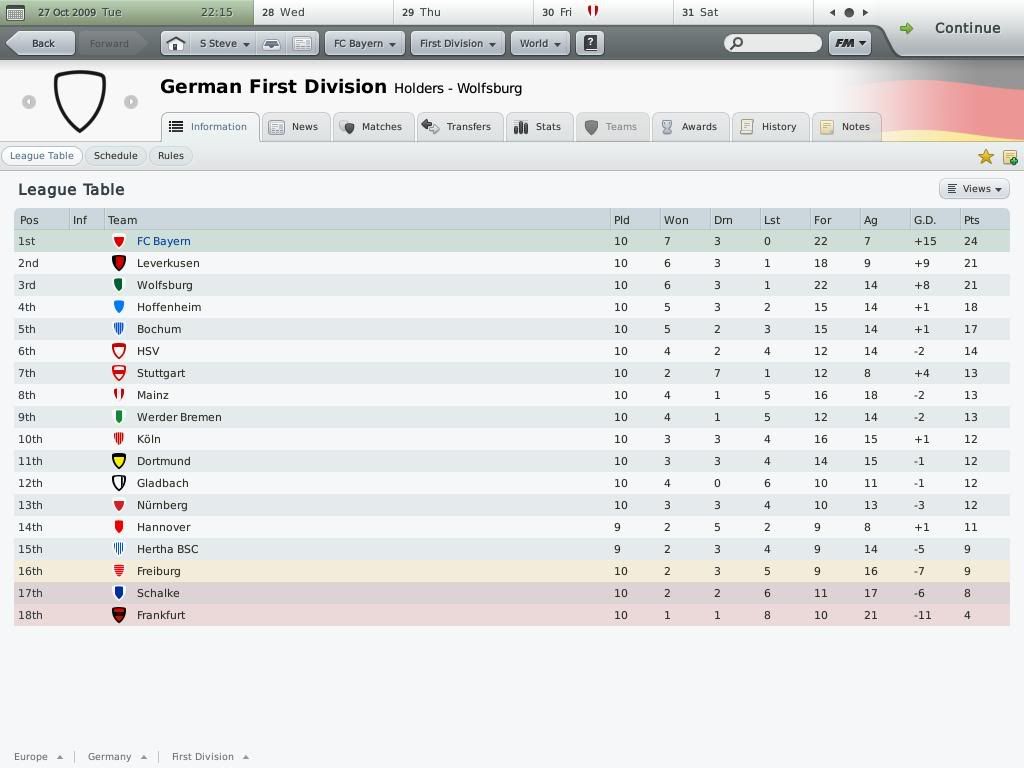Screen dimensions: 1024x768
Task: Go to previous competition arrow beside the shield
Action: tap(29, 102)
